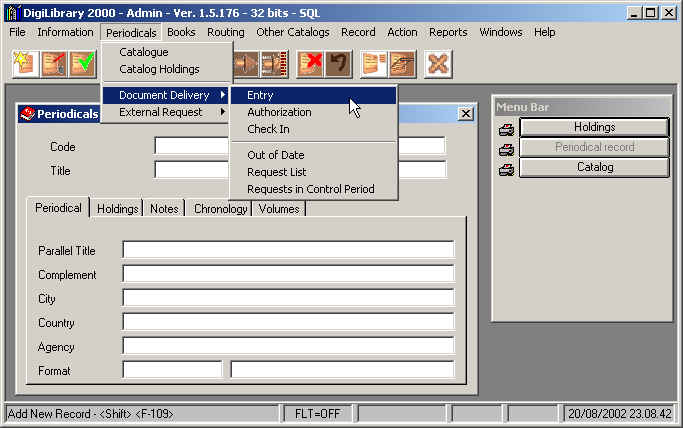This screenshot has height=428, width=683.
Task: Click the green checkmark save icon
Action: 83,64
